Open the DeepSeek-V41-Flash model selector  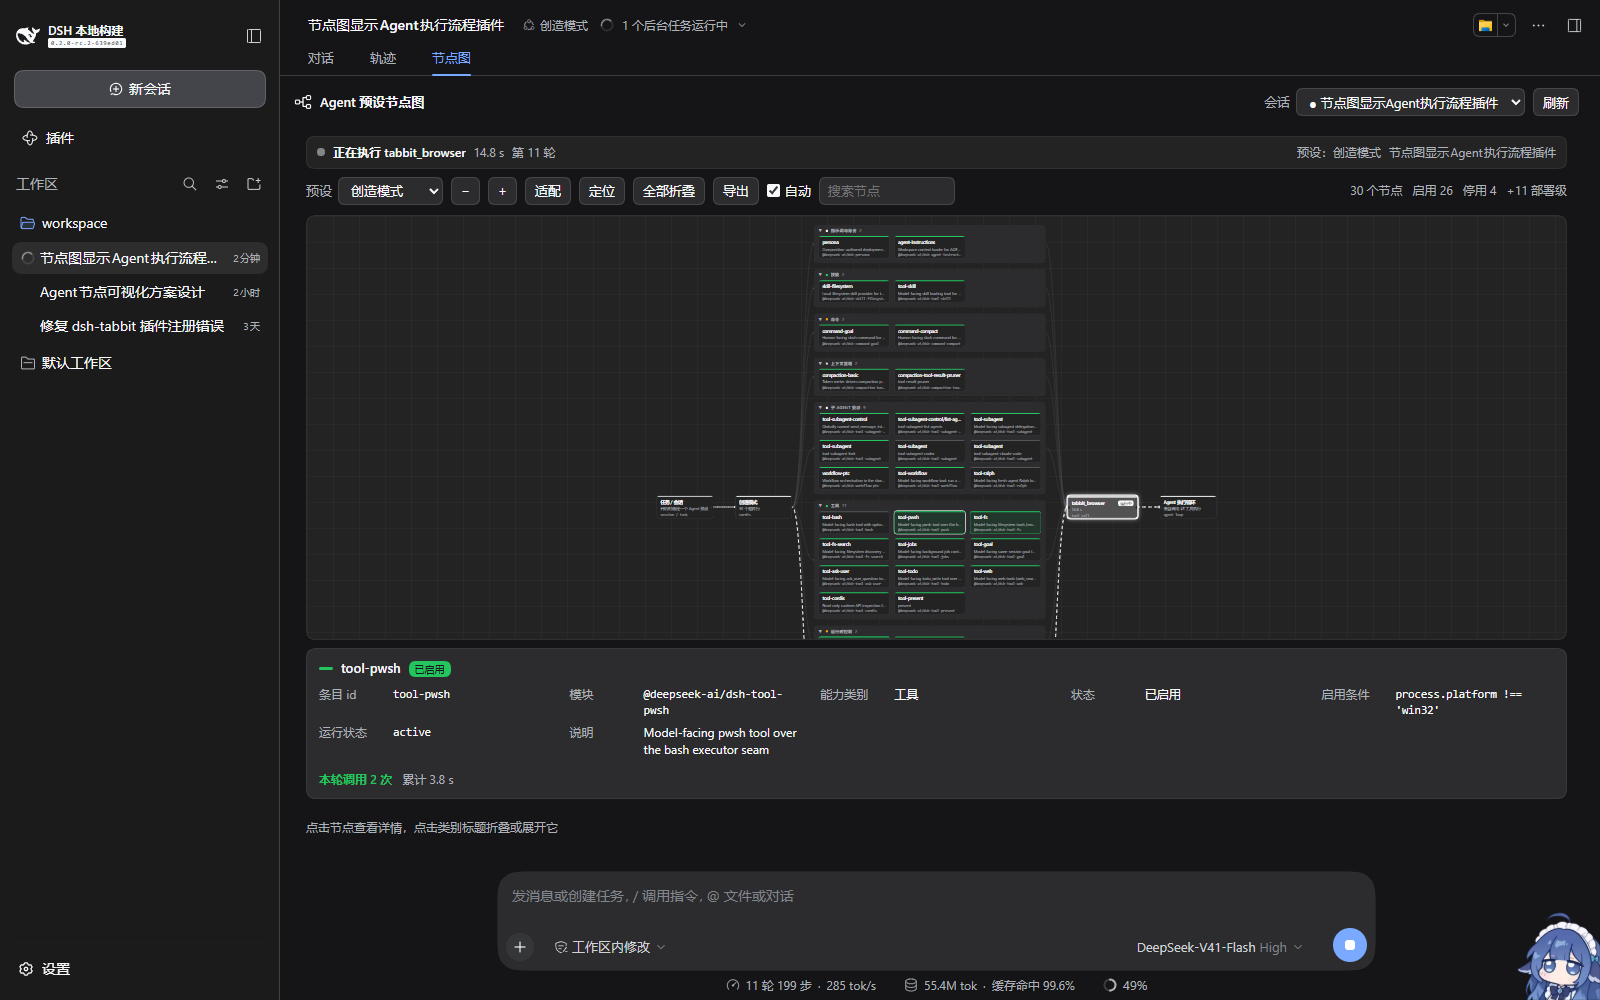(1219, 947)
